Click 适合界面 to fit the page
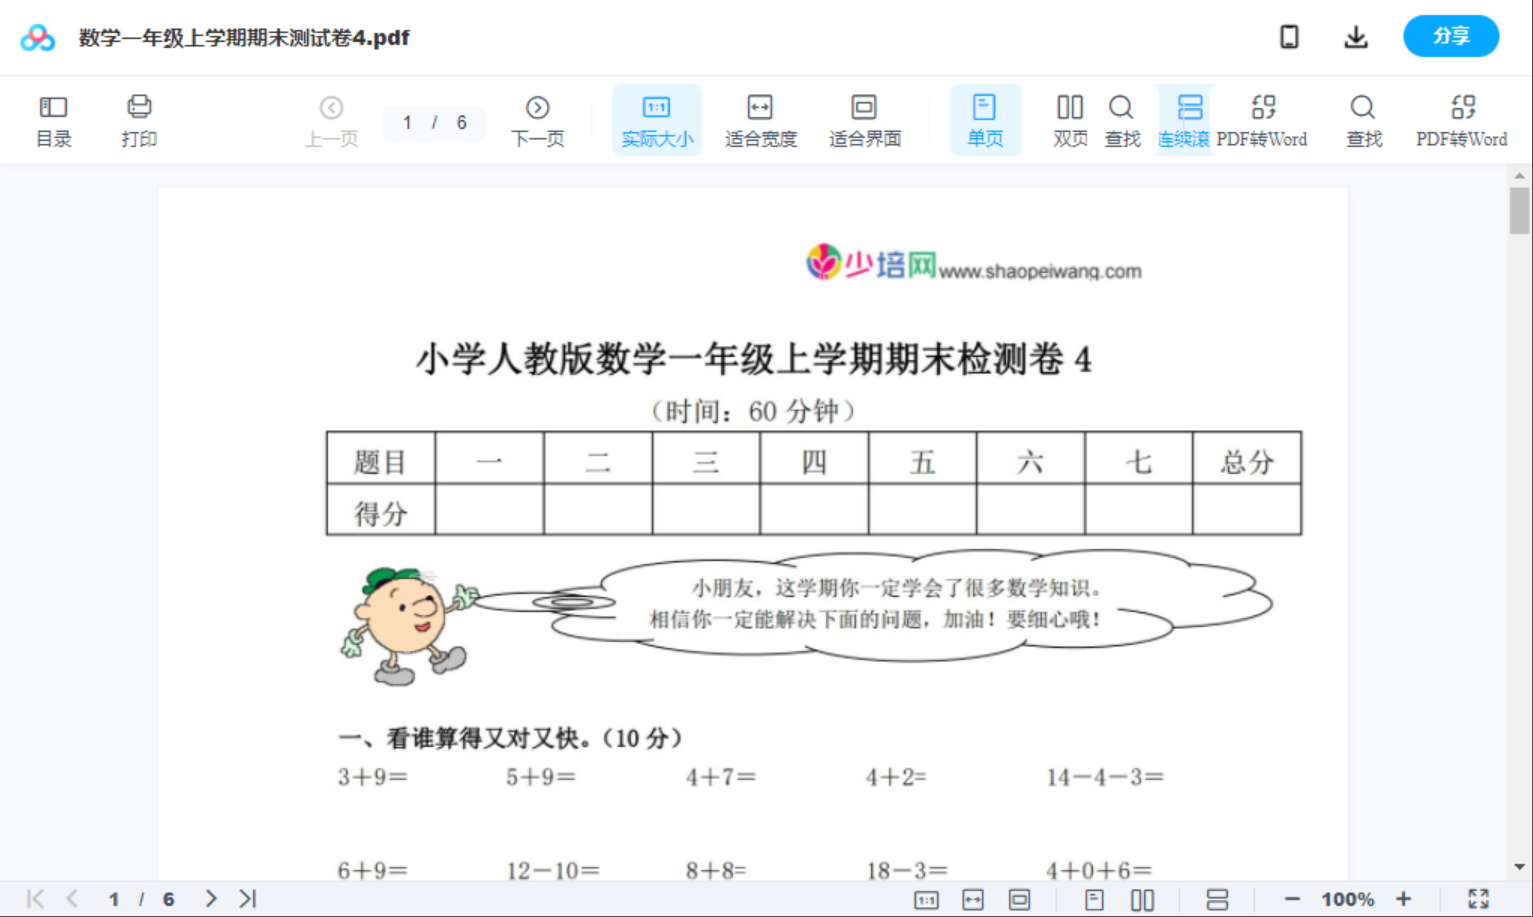Screen dimensions: 1533x917 (x=864, y=119)
